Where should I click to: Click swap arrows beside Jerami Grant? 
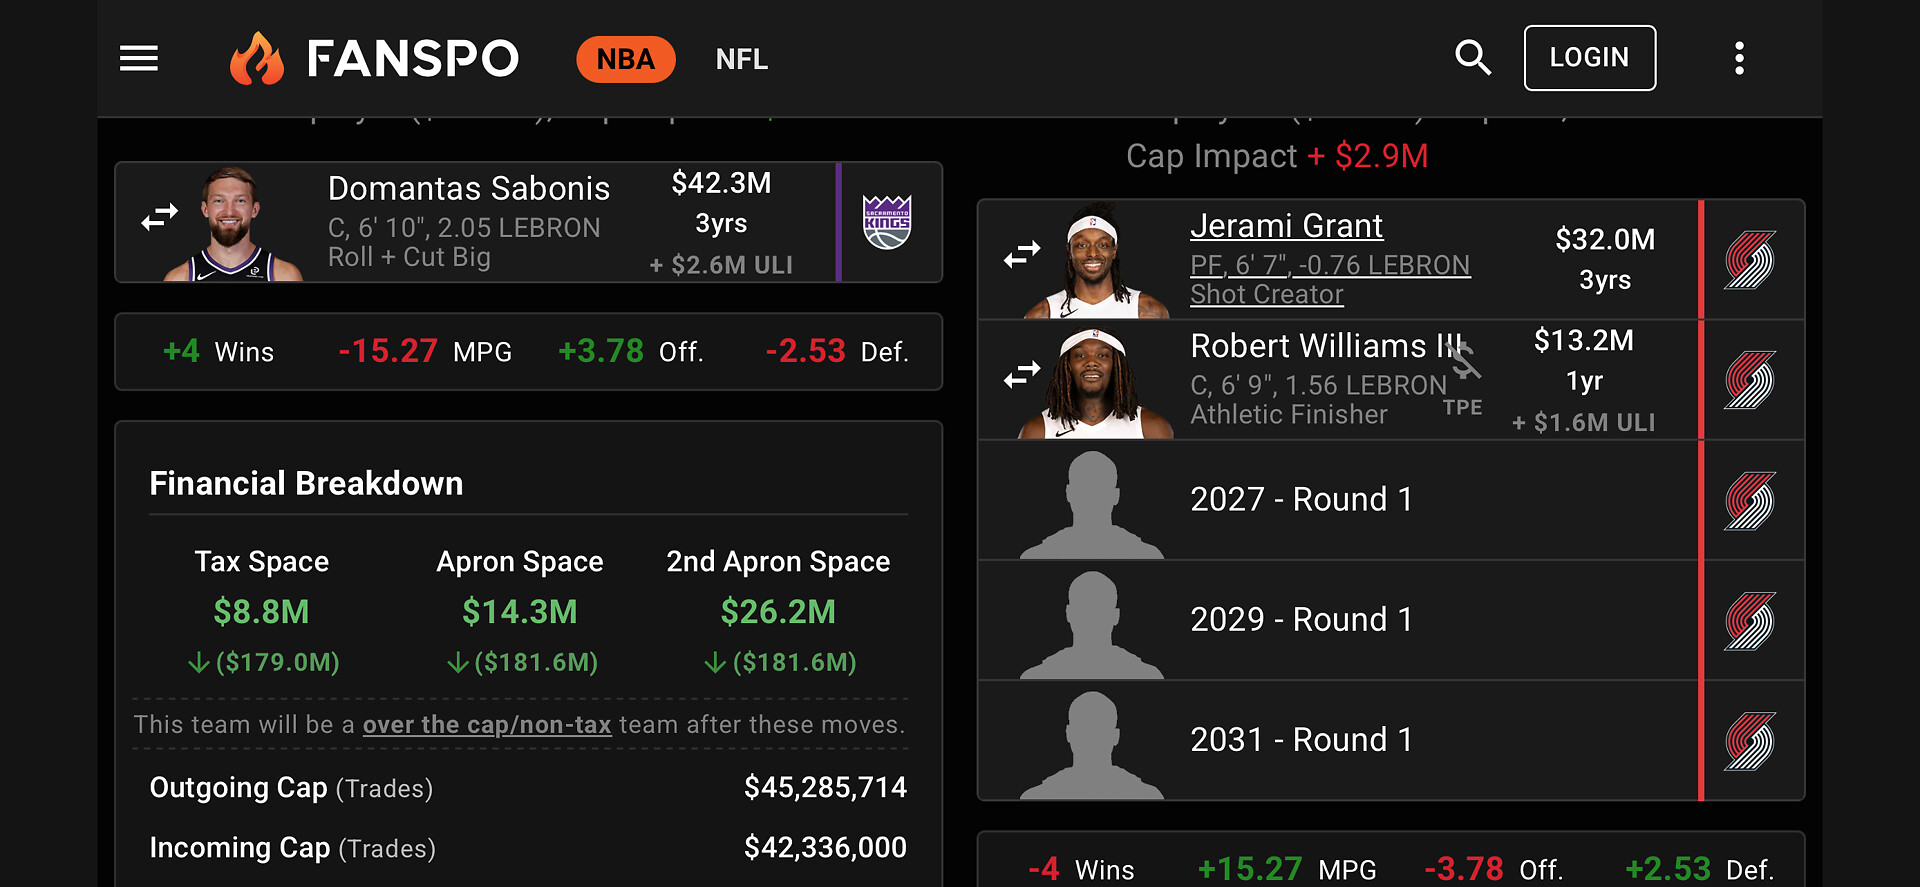tap(1022, 256)
